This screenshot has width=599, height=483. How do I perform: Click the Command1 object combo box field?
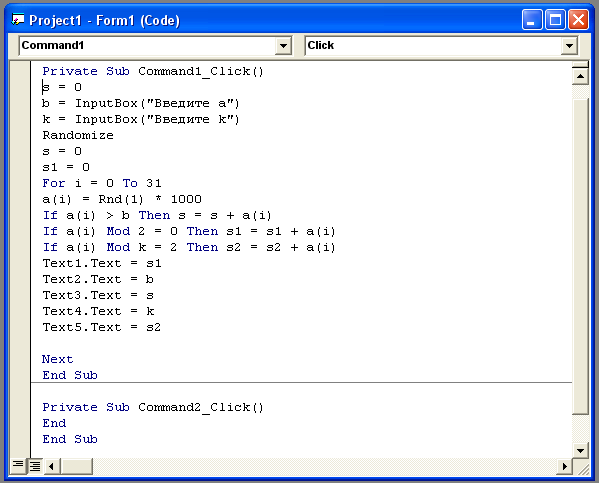coord(155,46)
